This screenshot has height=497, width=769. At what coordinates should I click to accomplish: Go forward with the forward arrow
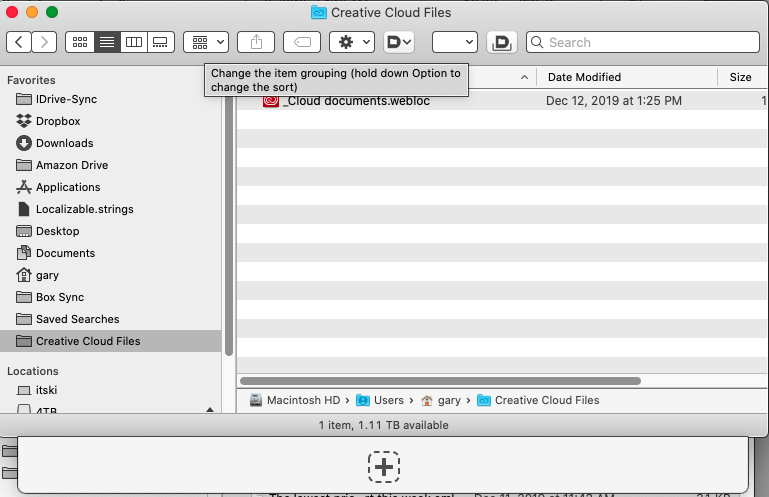pos(44,42)
